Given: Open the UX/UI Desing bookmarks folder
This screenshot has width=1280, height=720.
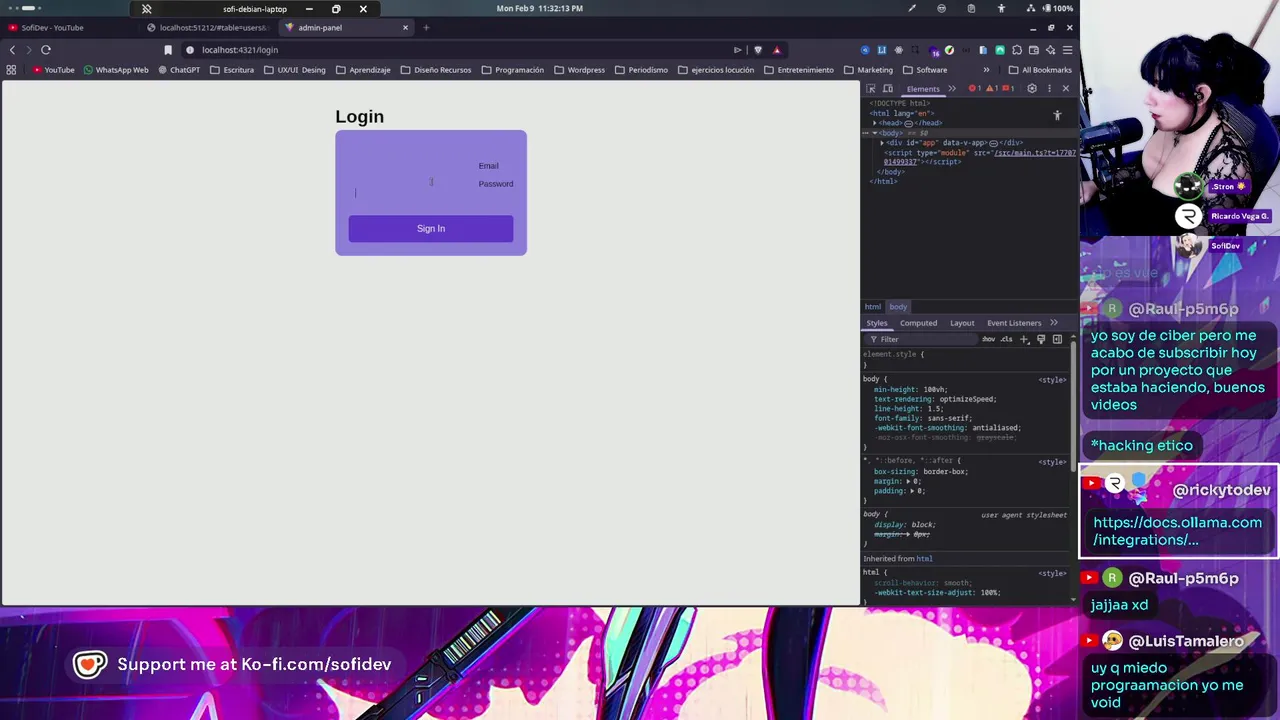Looking at the screenshot, I should [294, 70].
